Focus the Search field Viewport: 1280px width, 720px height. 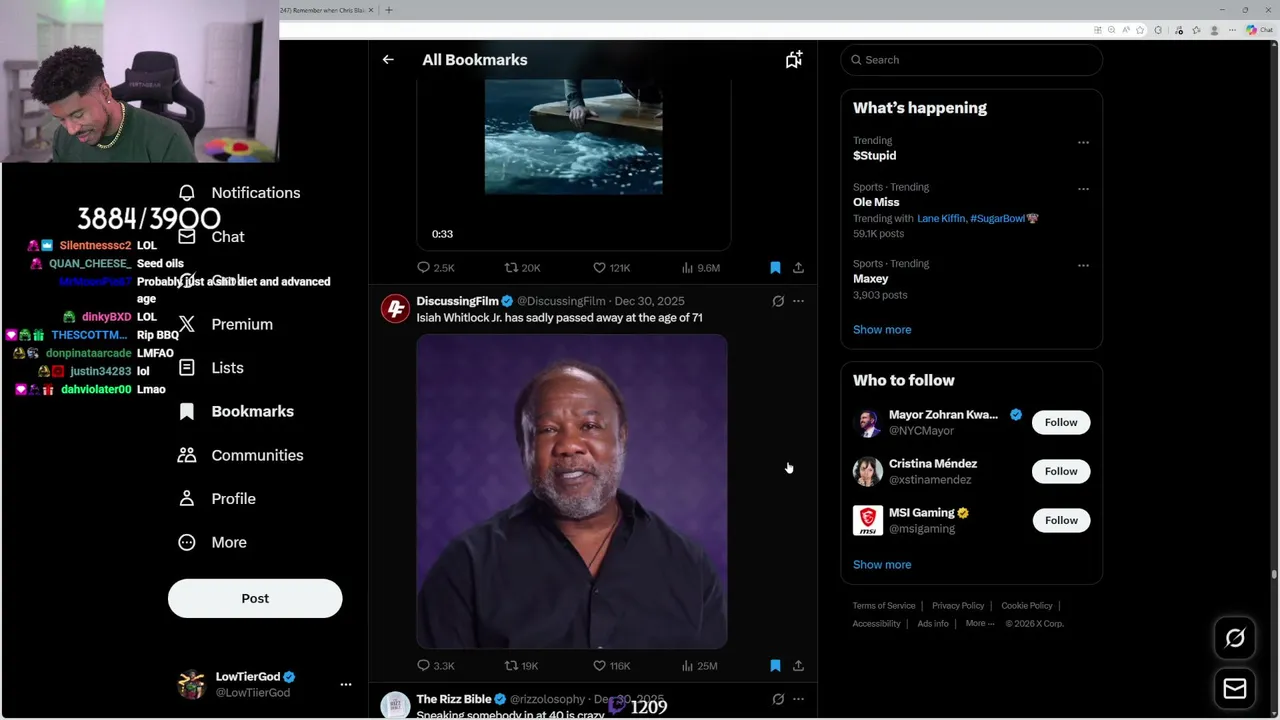click(972, 60)
